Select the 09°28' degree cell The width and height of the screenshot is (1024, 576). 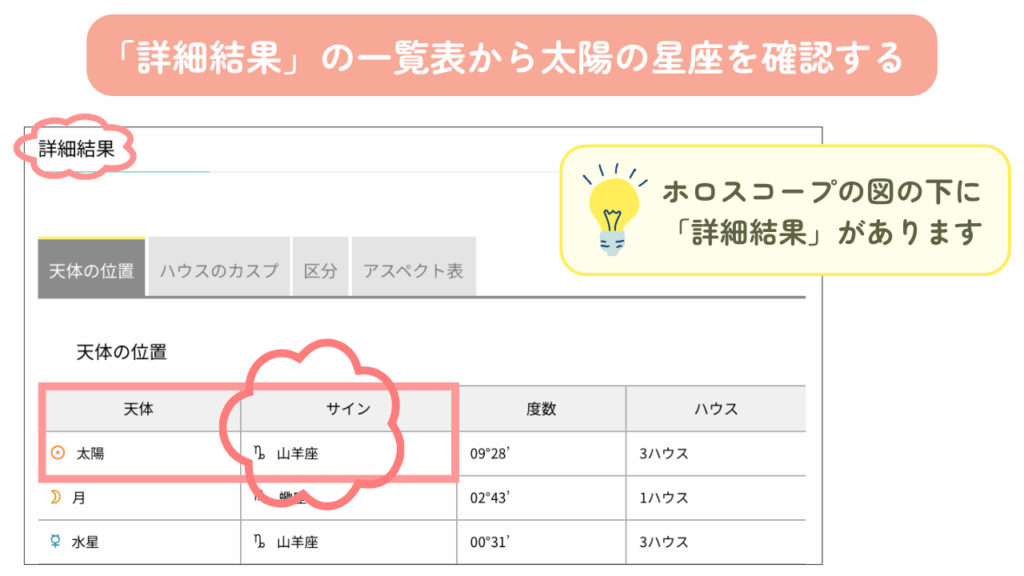click(x=492, y=454)
